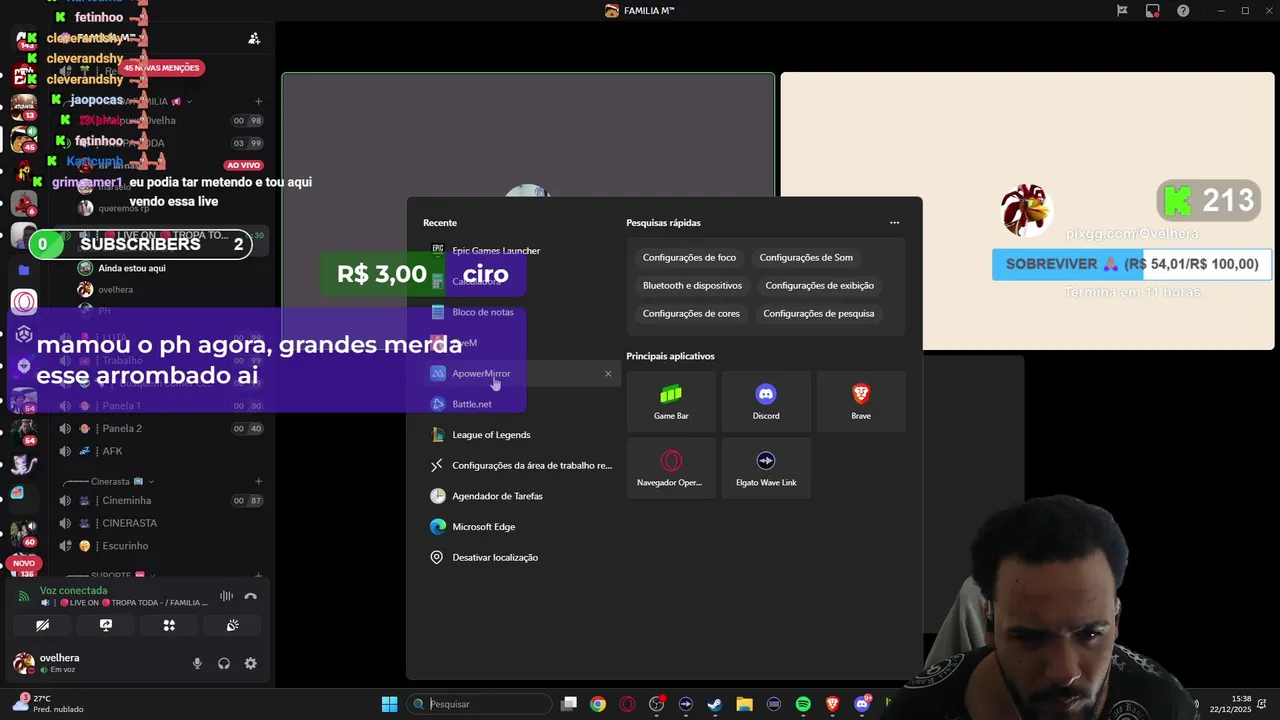1280x720 pixels.
Task: Open Discord soundboard button
Action: coord(232,625)
